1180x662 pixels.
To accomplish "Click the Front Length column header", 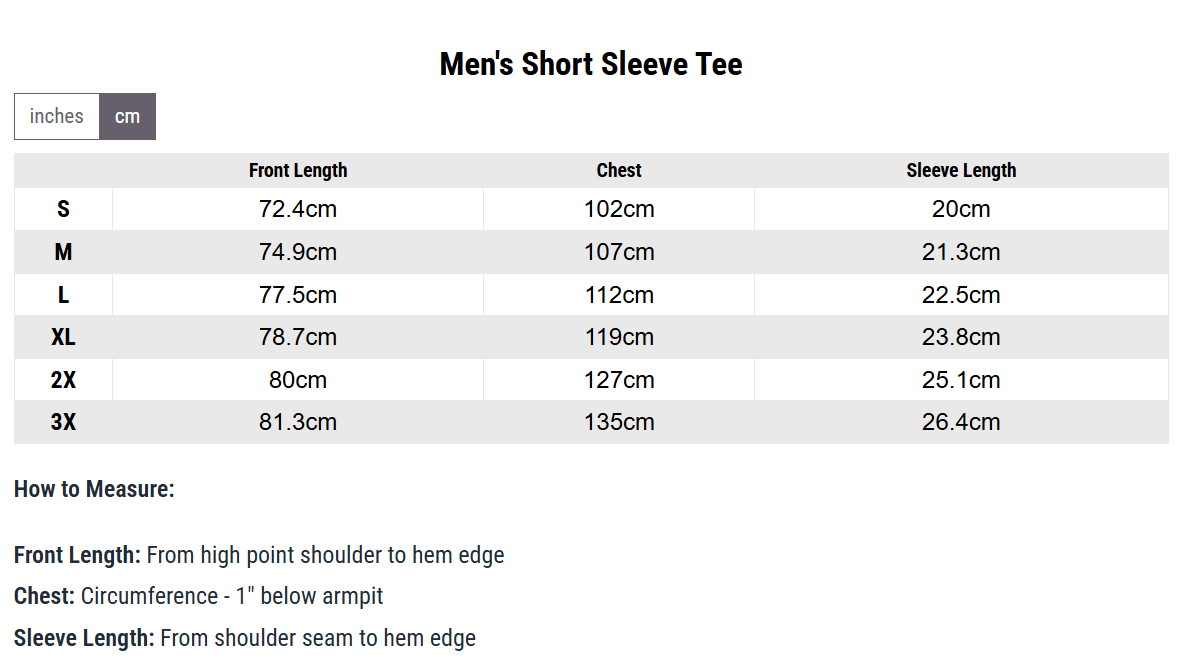I will (x=298, y=171).
